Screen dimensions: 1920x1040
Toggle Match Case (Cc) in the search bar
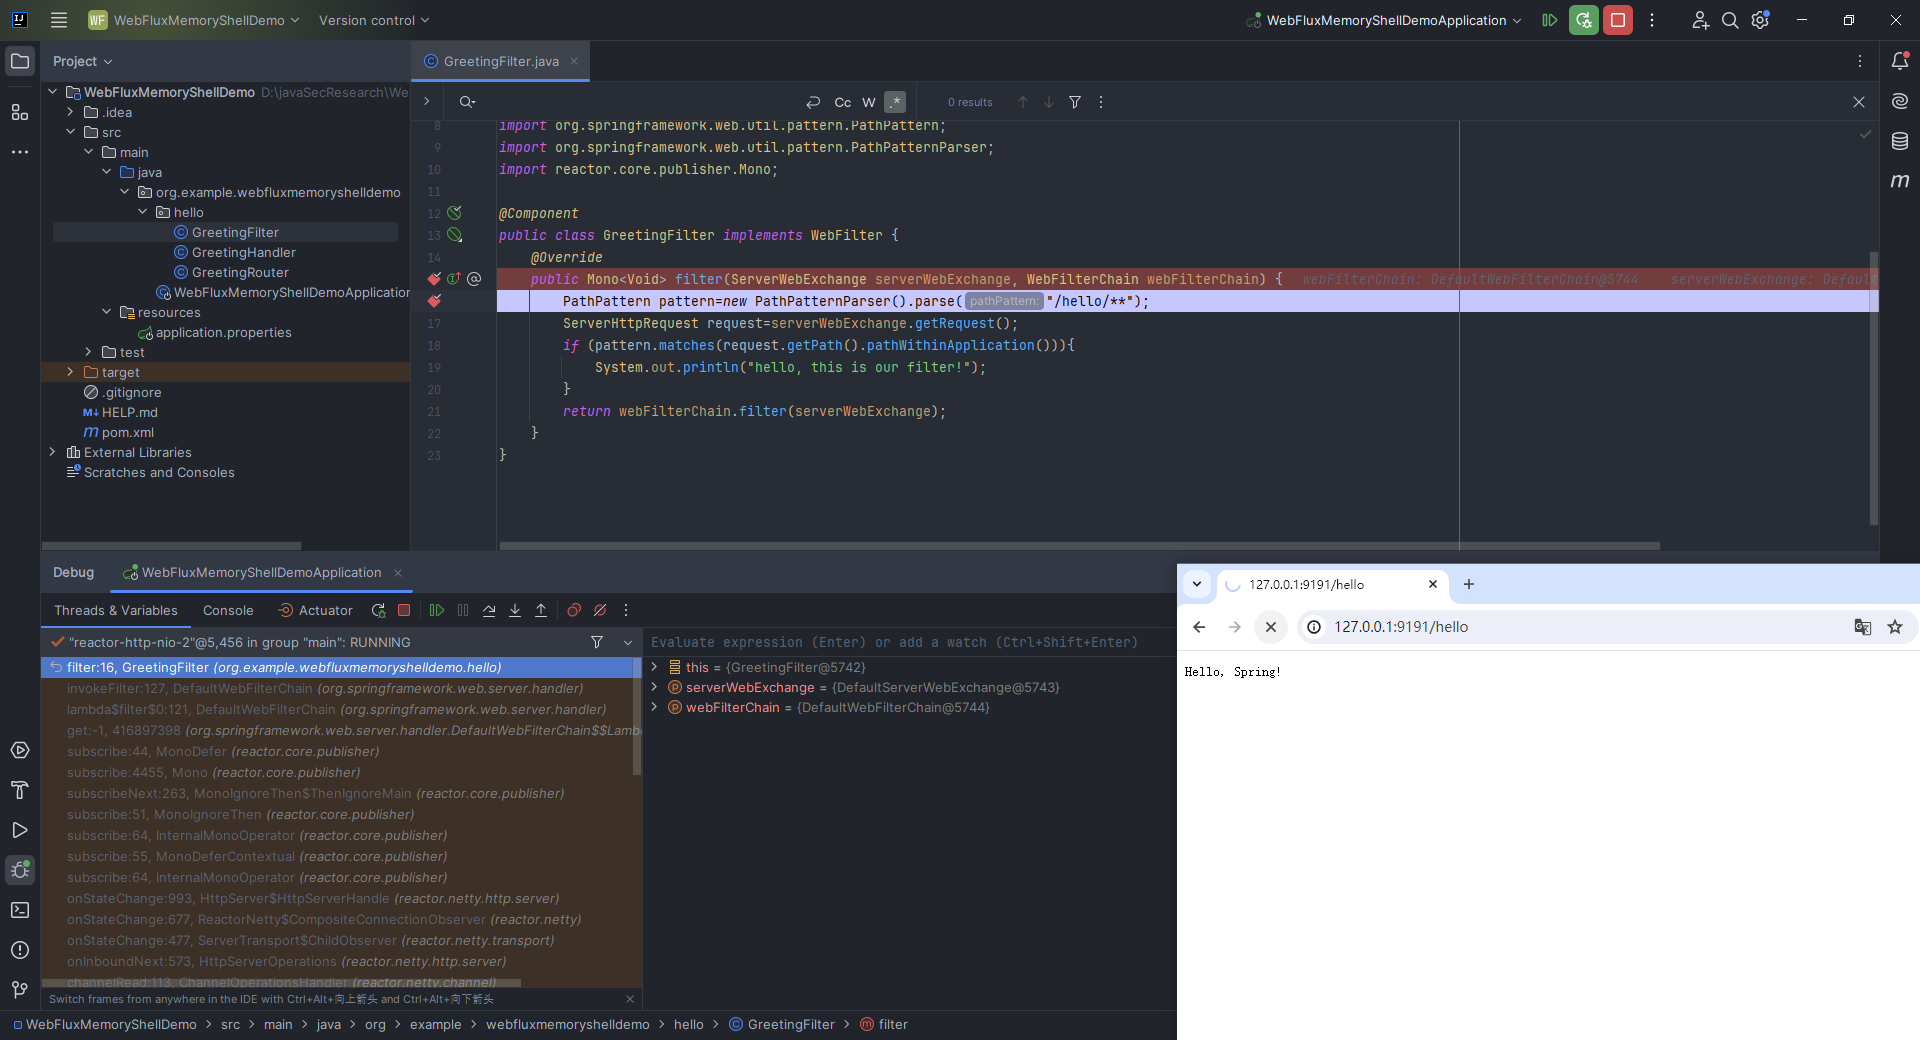click(843, 102)
